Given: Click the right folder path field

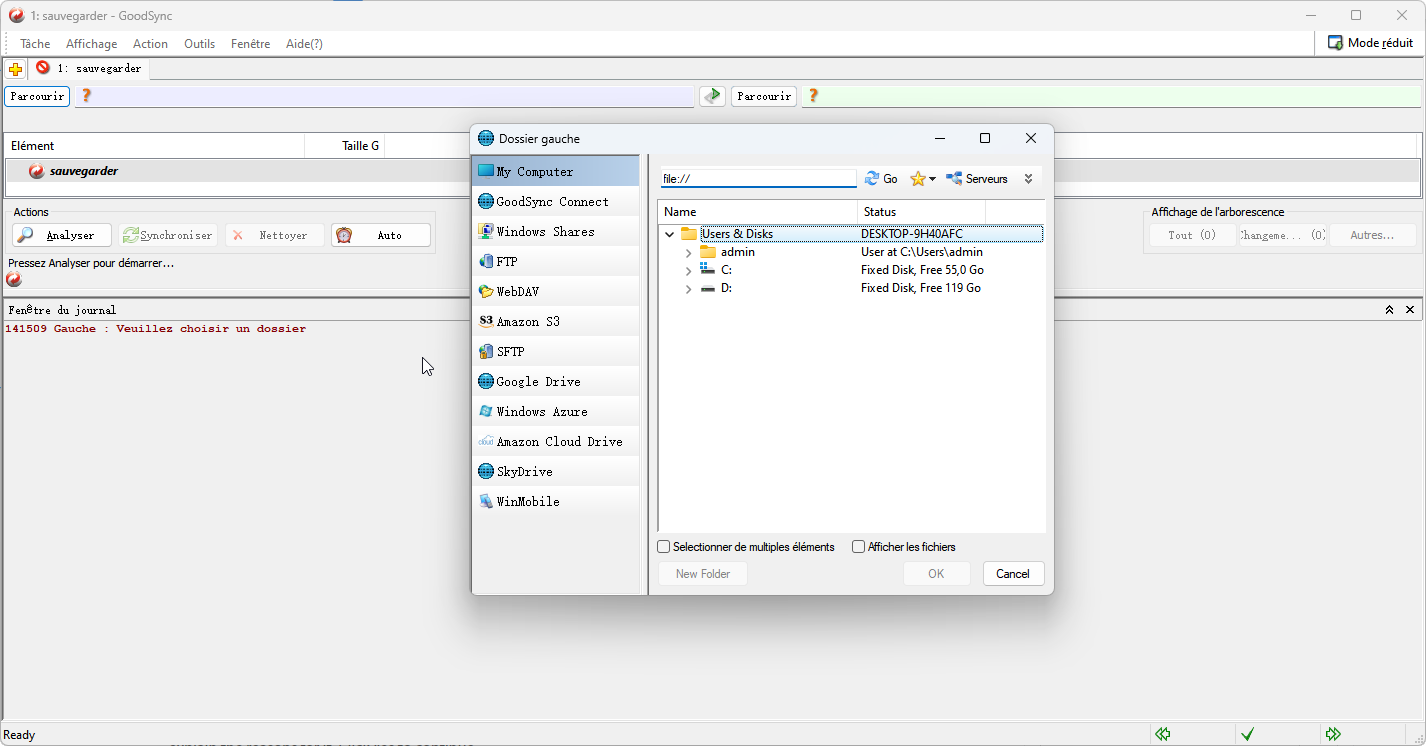Looking at the screenshot, I should point(1111,96).
